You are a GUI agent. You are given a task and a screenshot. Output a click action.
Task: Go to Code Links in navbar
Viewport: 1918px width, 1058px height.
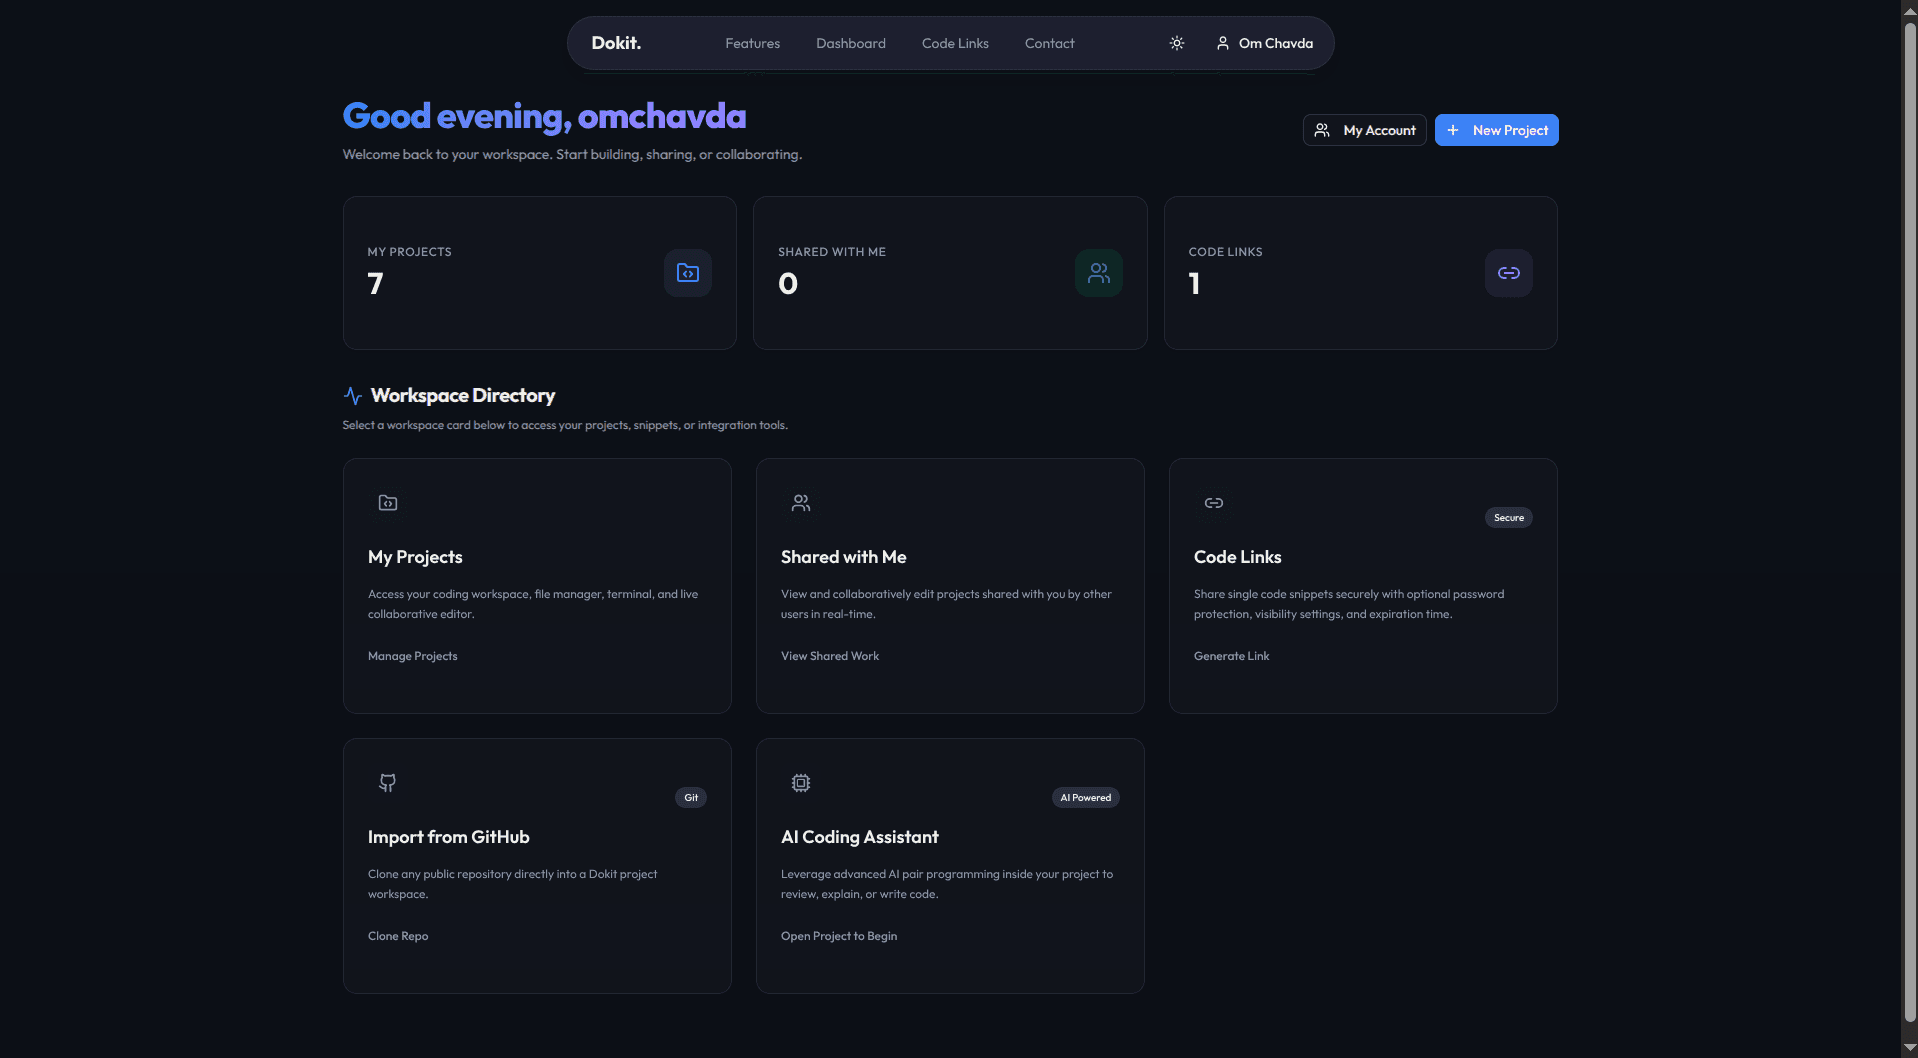955,43
